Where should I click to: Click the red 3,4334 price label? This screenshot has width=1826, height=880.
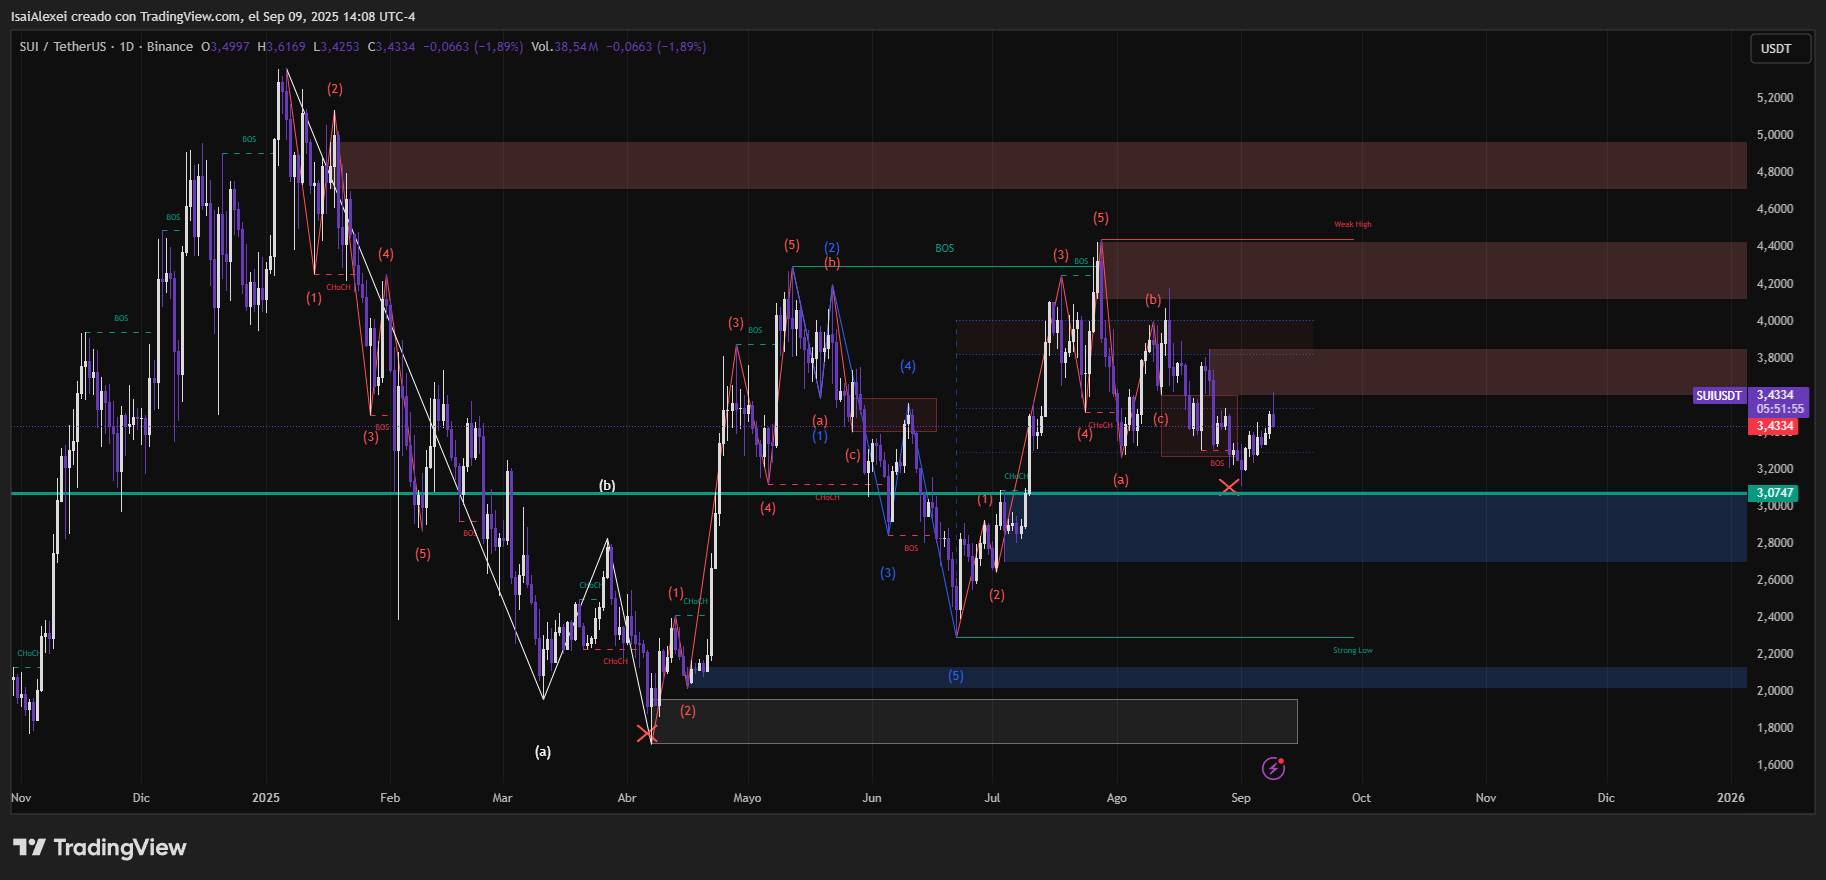(1775, 427)
